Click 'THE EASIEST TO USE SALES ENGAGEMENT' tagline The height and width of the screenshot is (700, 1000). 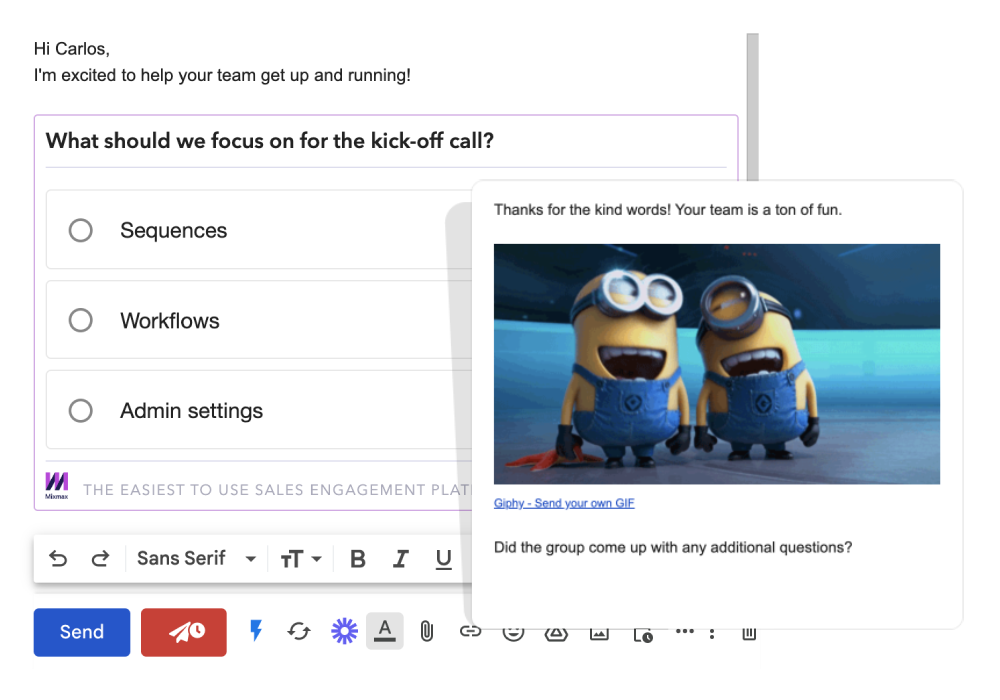(x=277, y=490)
